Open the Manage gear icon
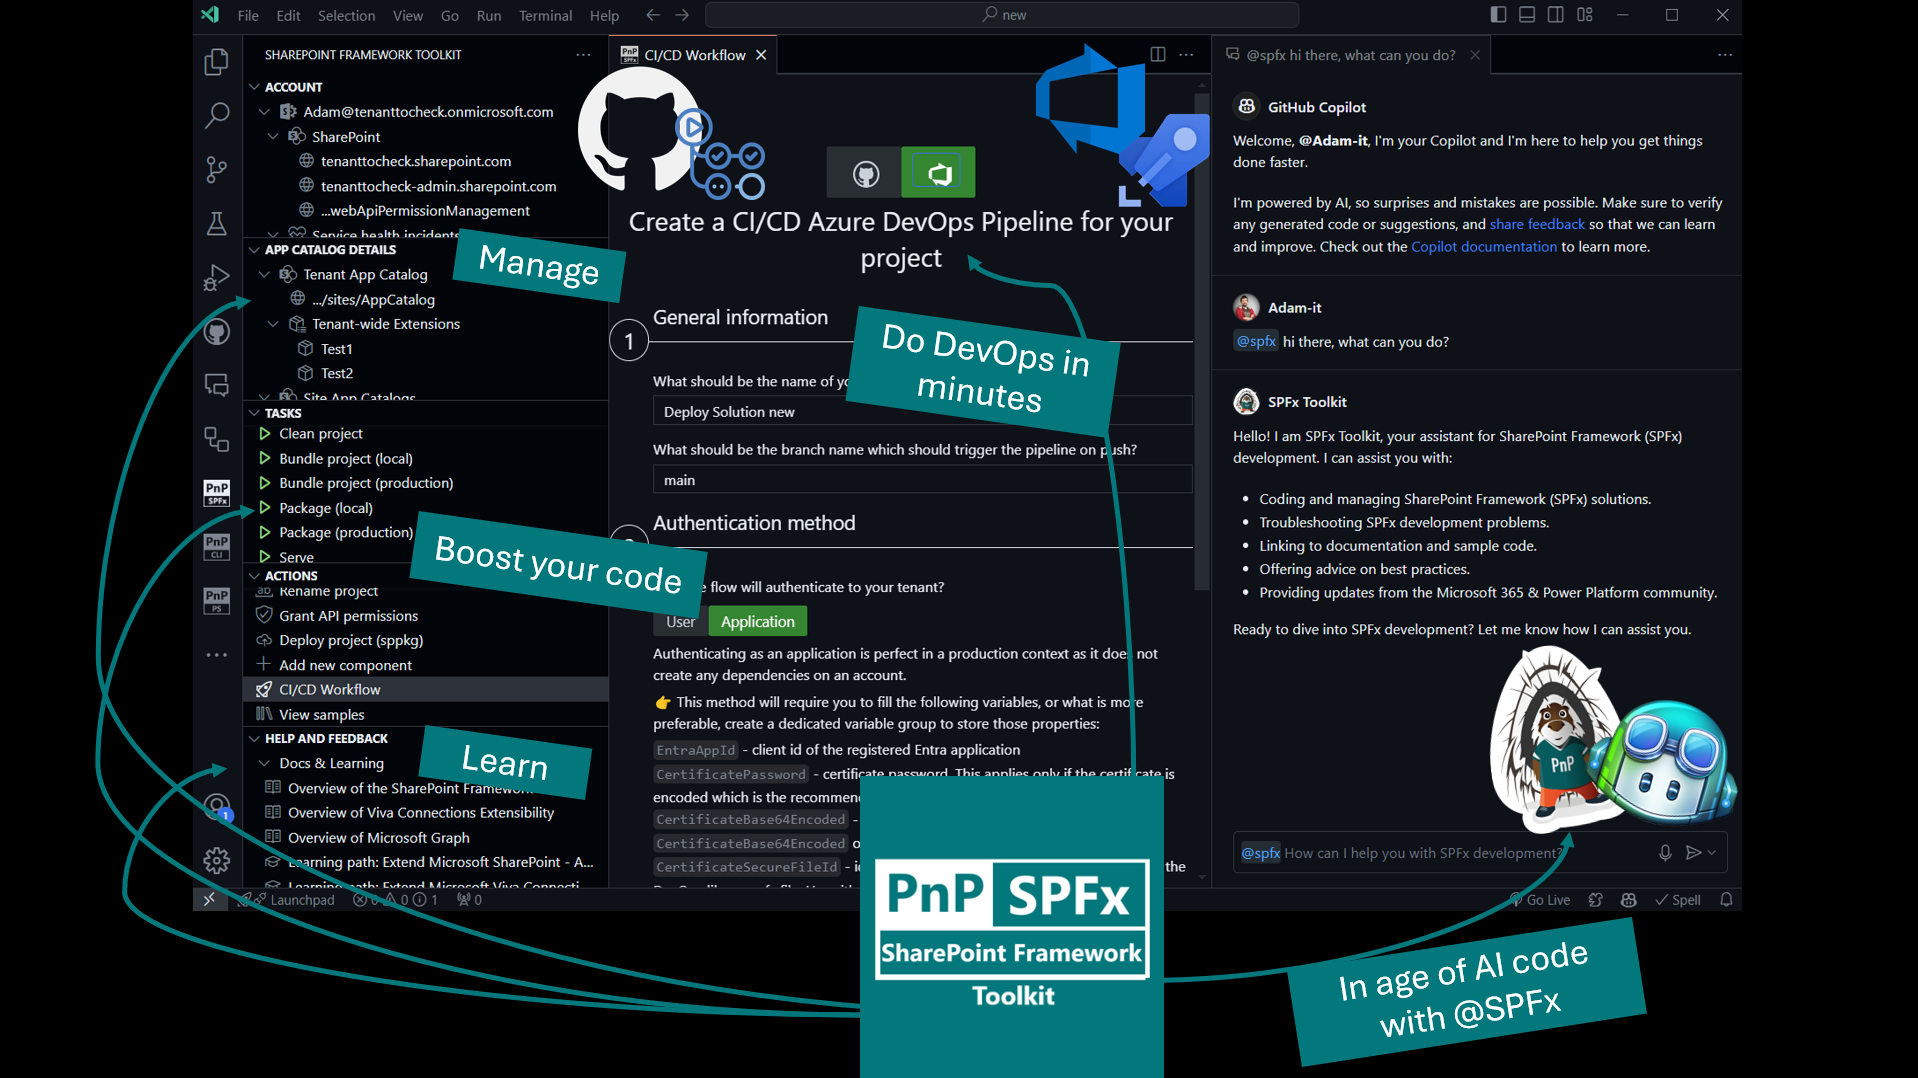 [x=216, y=860]
